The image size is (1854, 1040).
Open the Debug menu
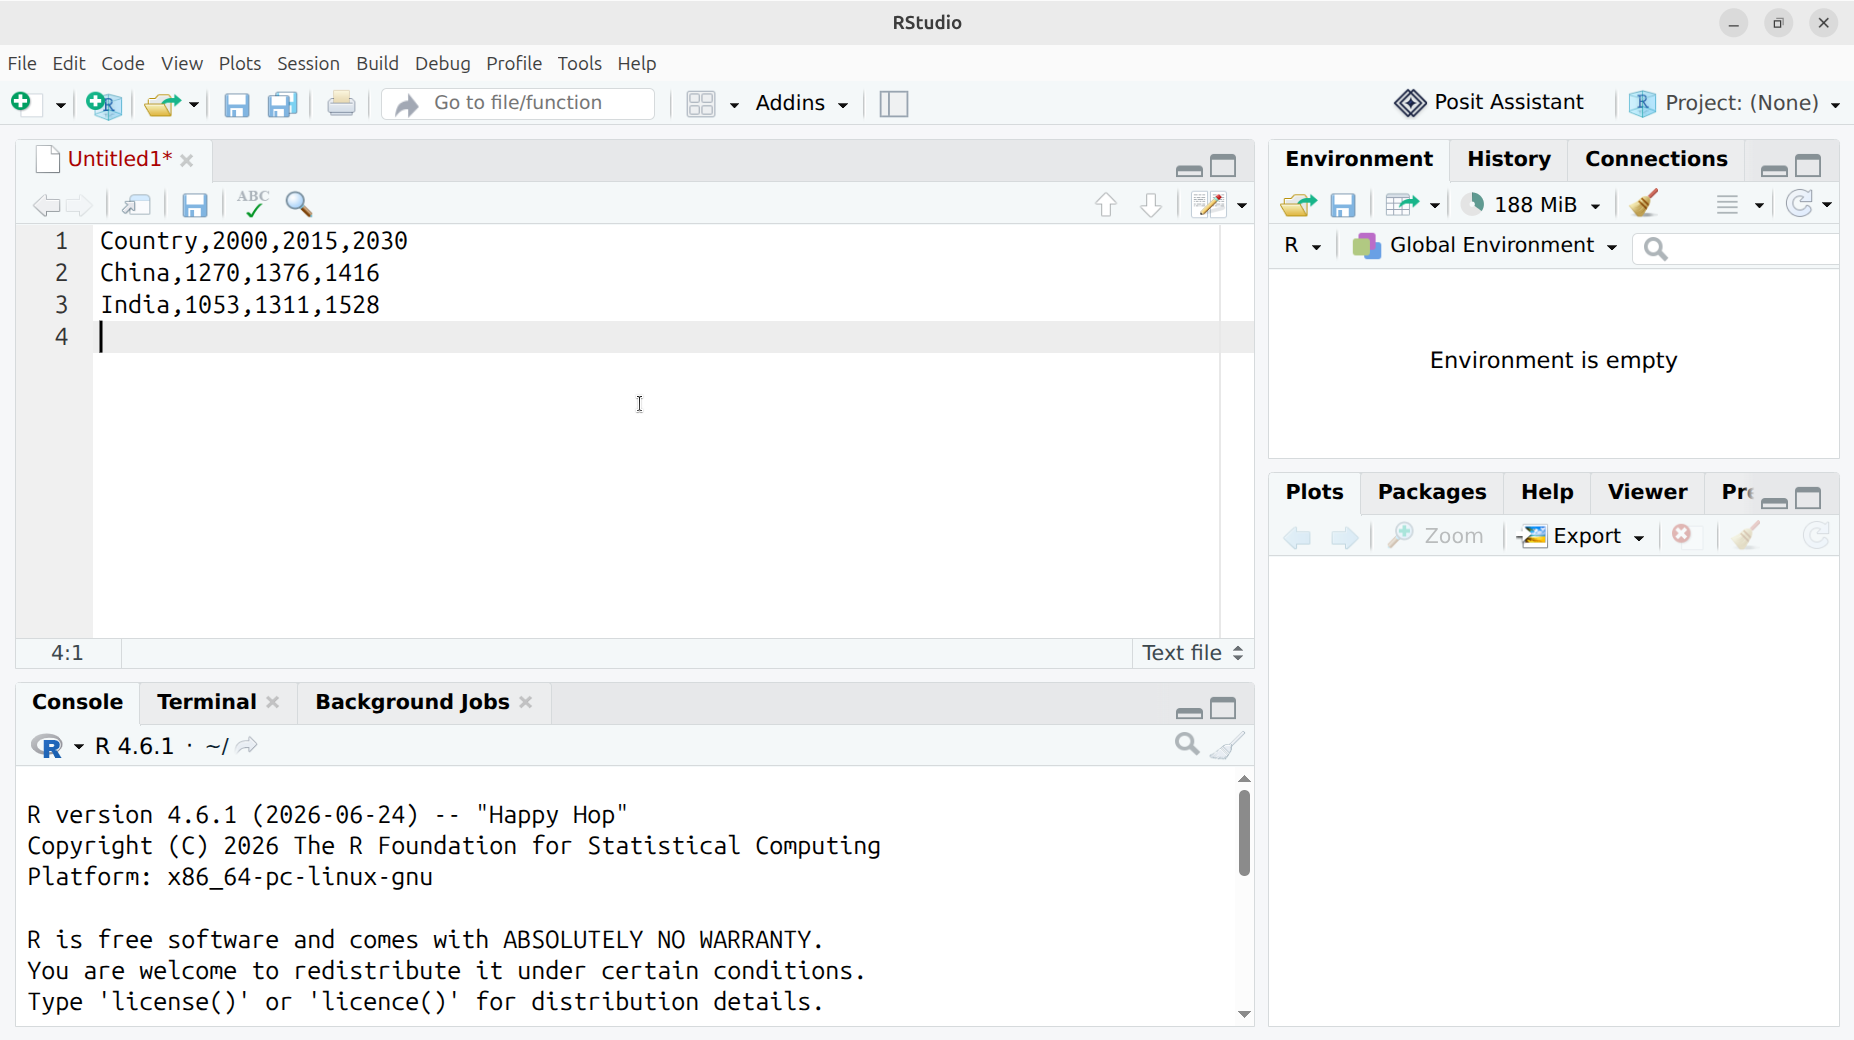coord(443,63)
